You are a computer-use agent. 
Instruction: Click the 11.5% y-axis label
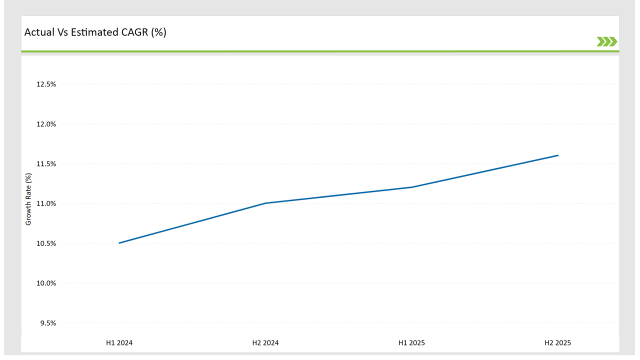pyautogui.click(x=46, y=164)
